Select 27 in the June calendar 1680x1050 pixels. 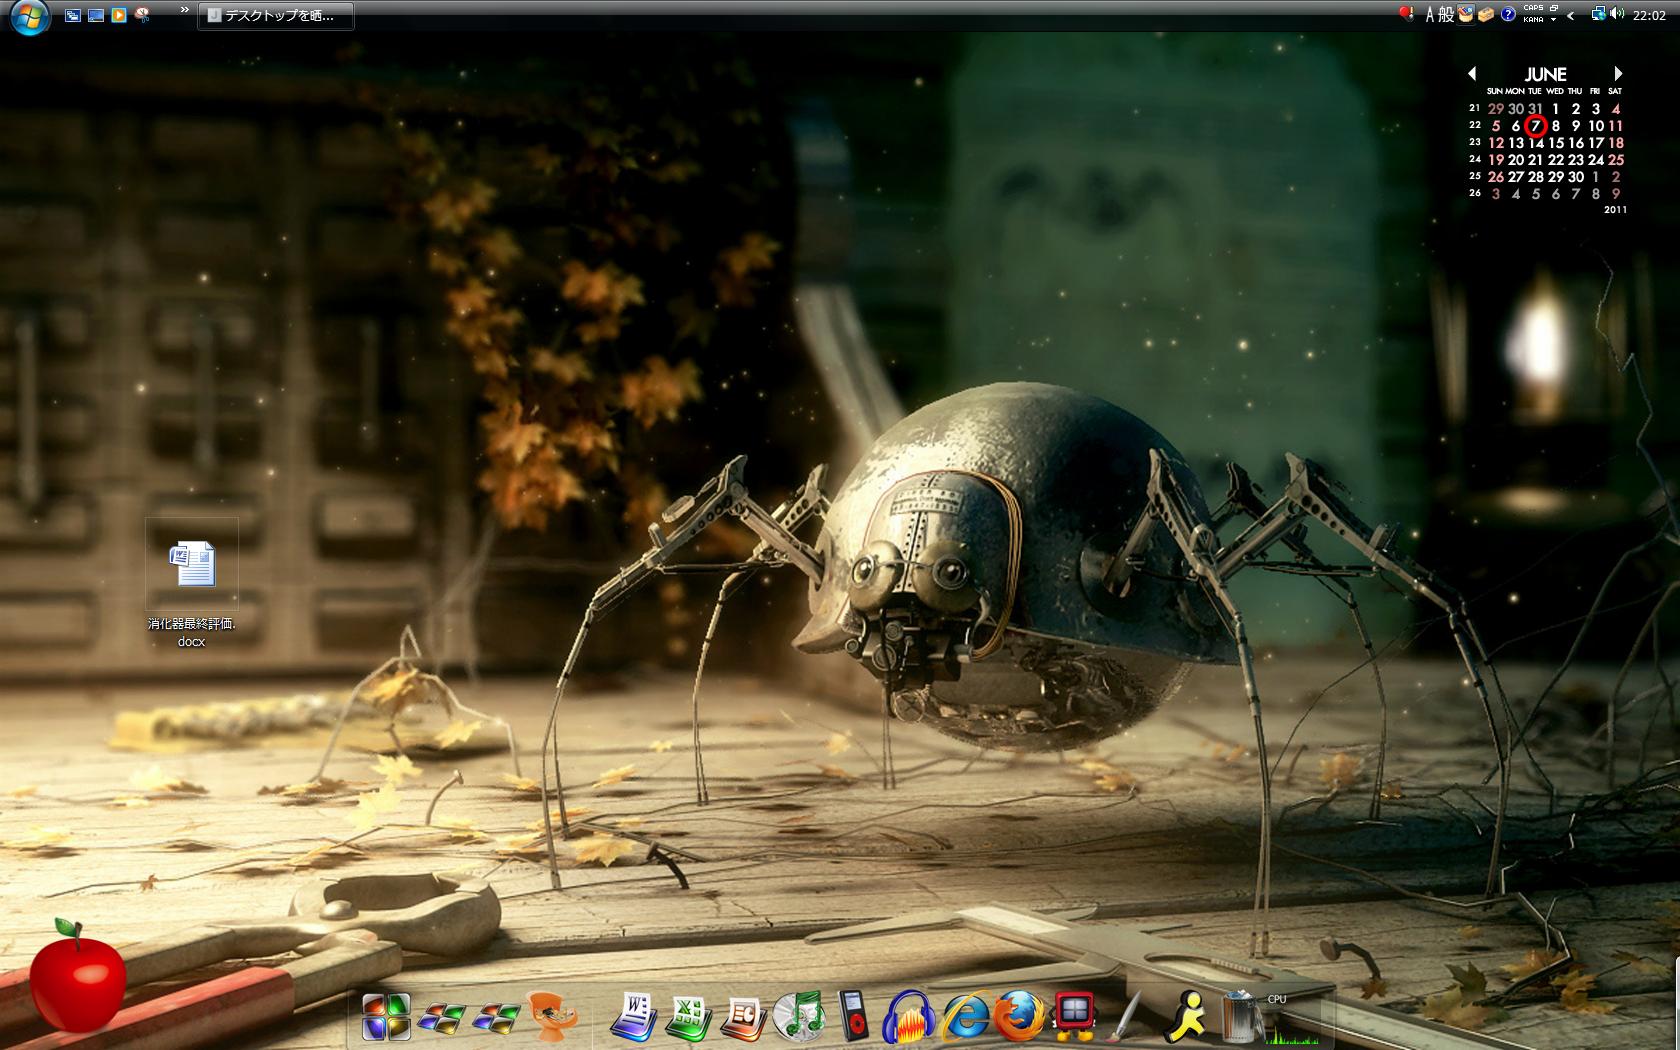click(x=1516, y=177)
